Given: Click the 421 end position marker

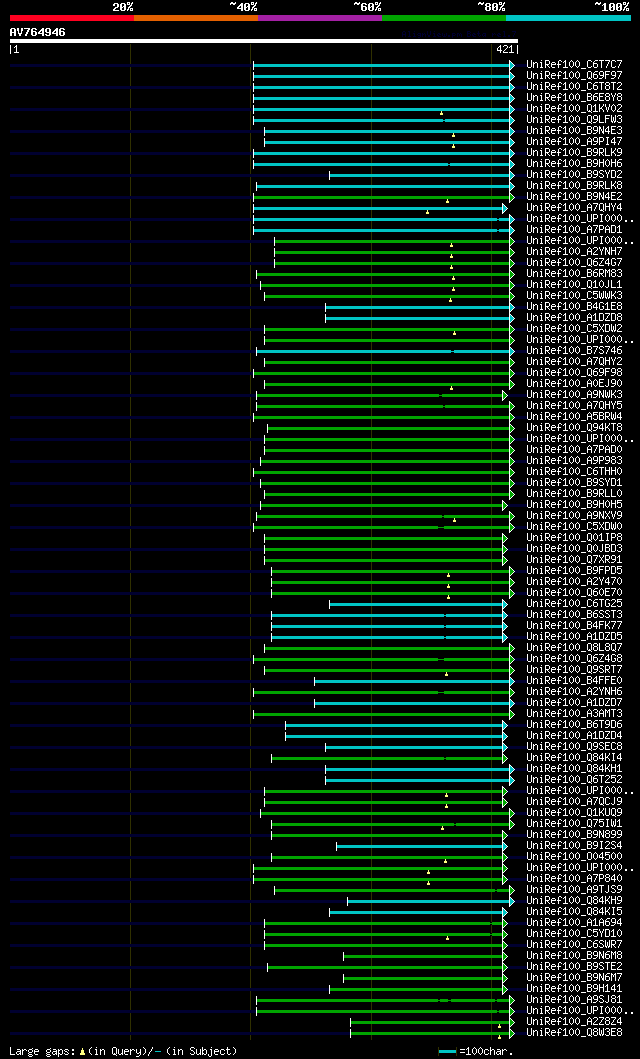Looking at the screenshot, I should [504, 49].
